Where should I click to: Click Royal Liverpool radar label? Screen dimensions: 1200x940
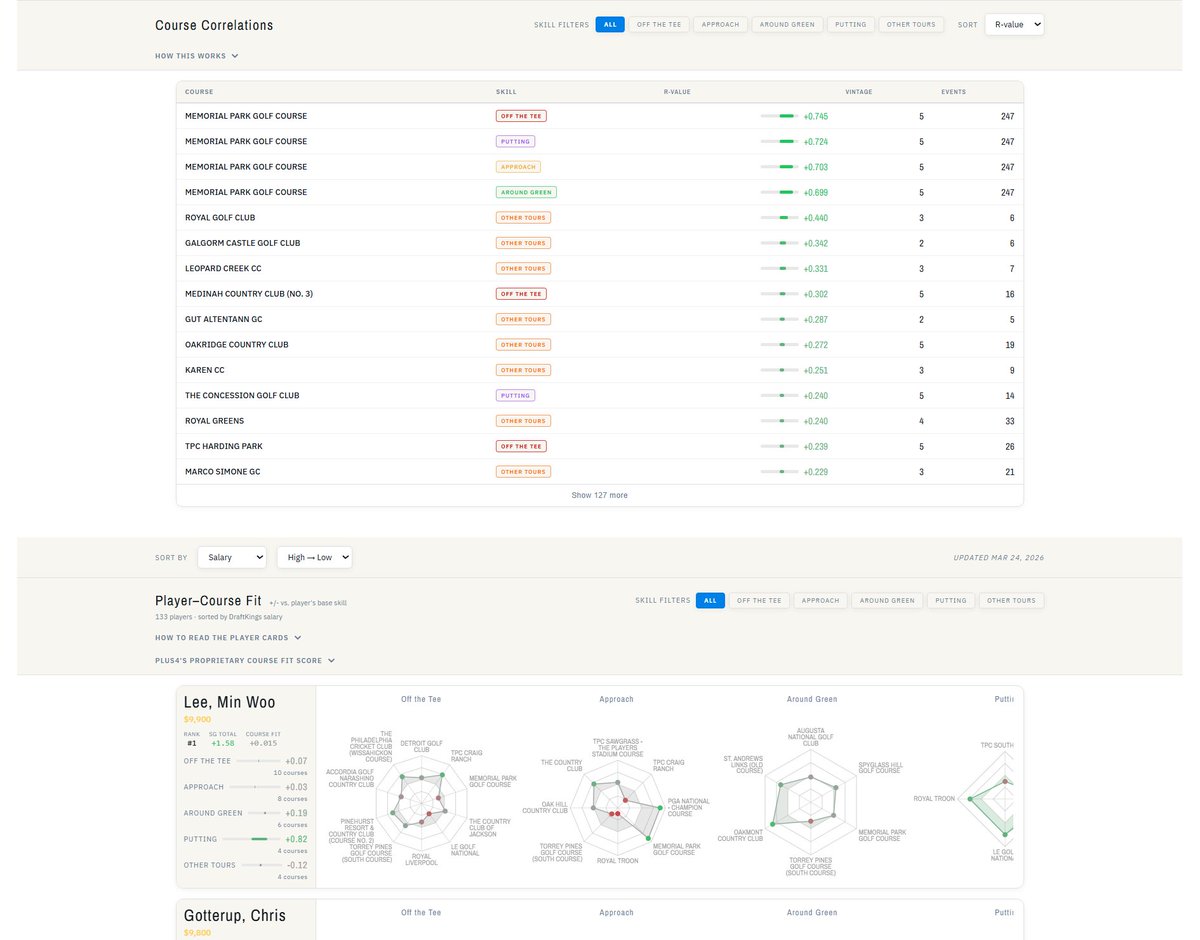422,859
